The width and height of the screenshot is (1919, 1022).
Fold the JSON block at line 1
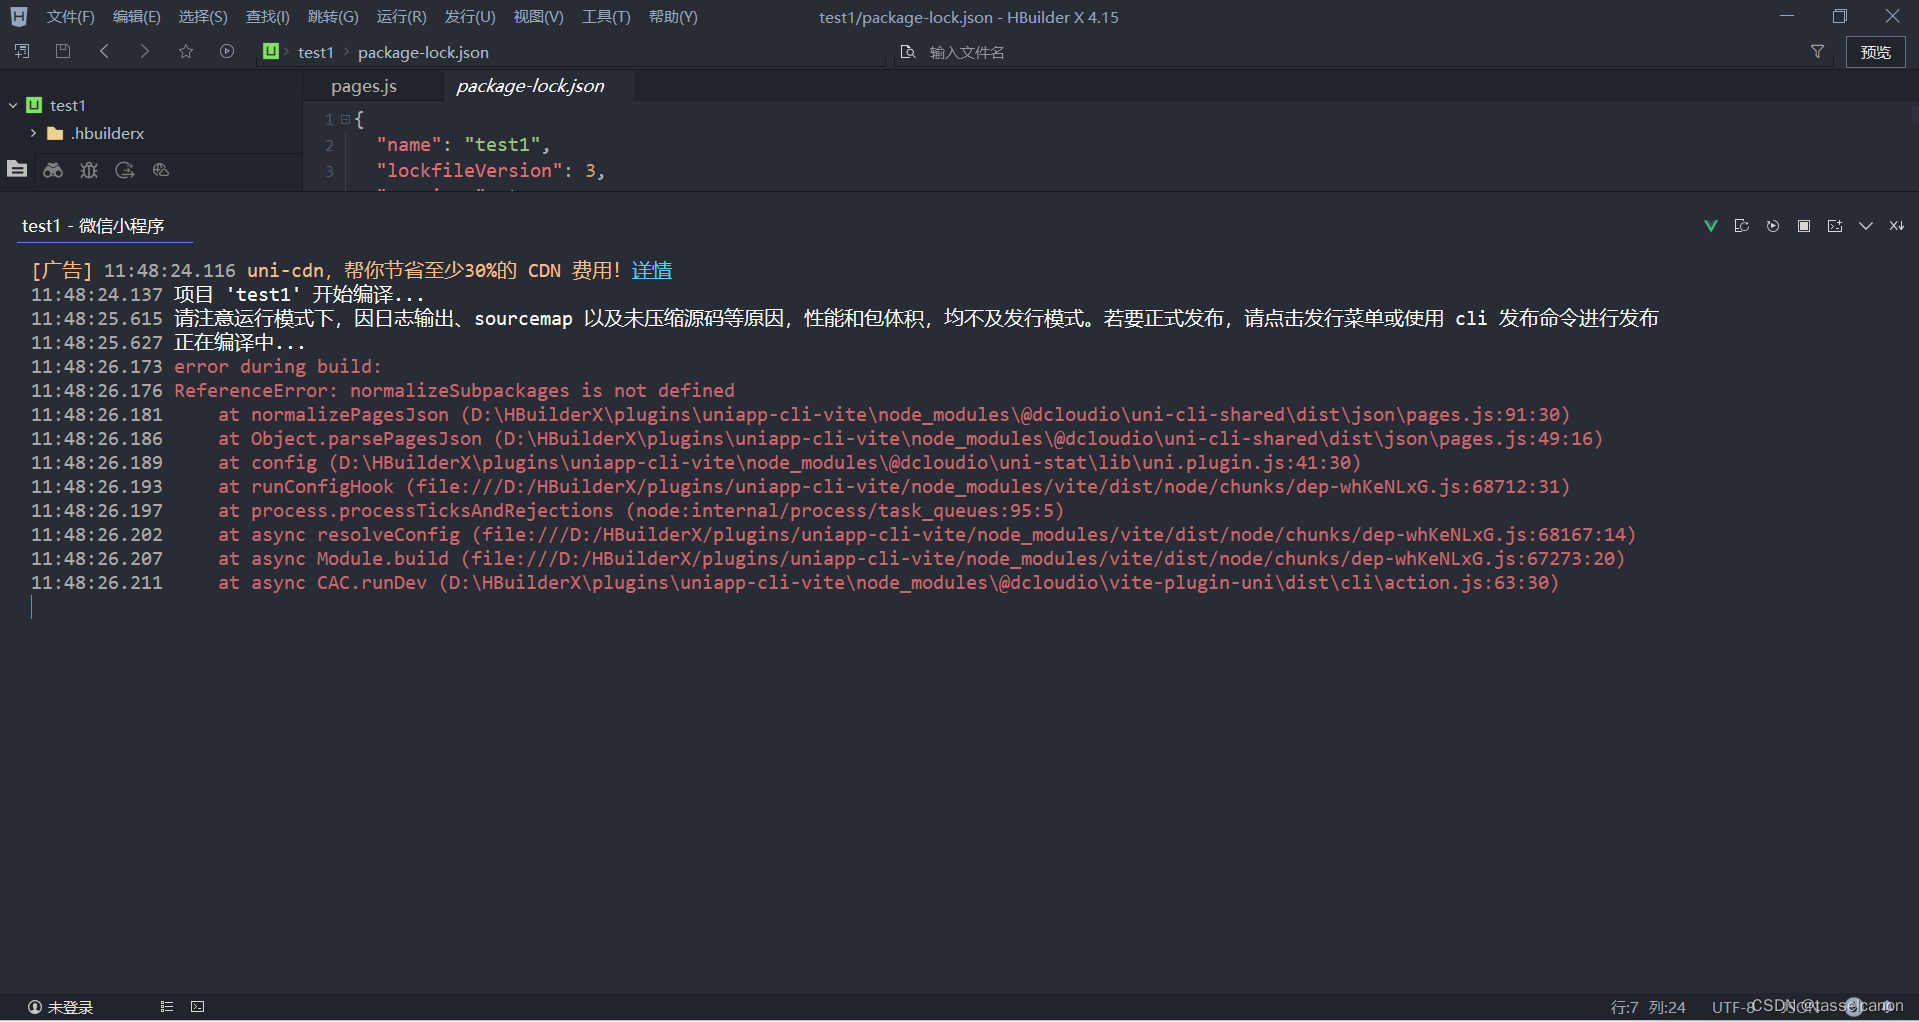(345, 119)
